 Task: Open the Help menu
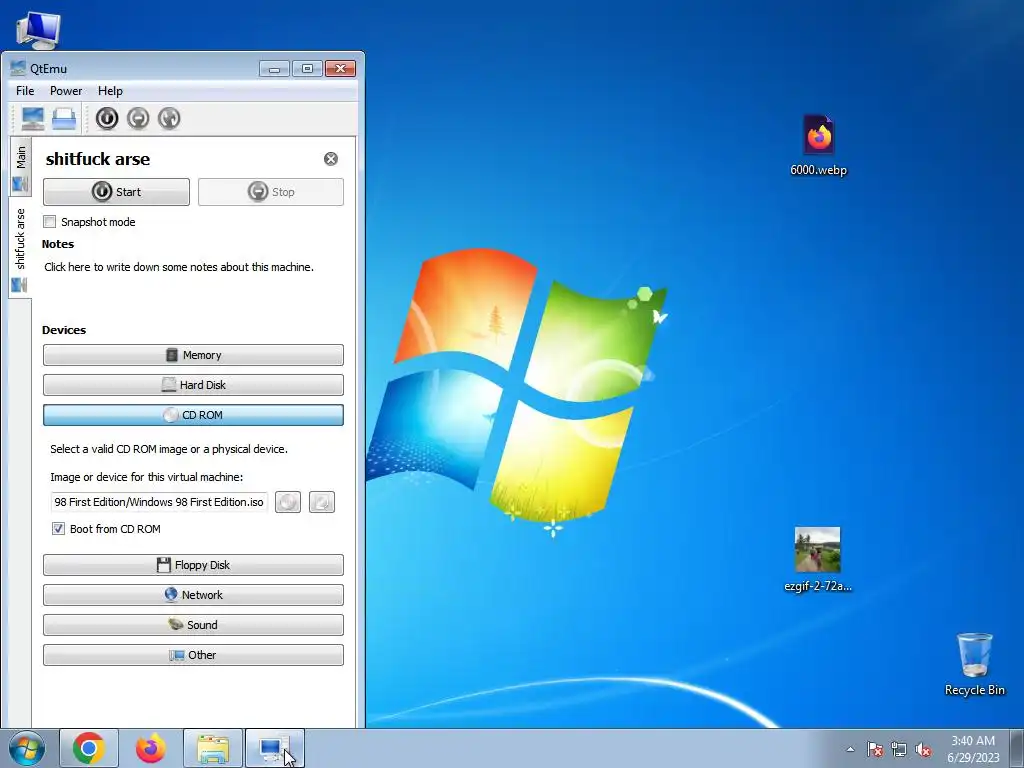point(110,91)
